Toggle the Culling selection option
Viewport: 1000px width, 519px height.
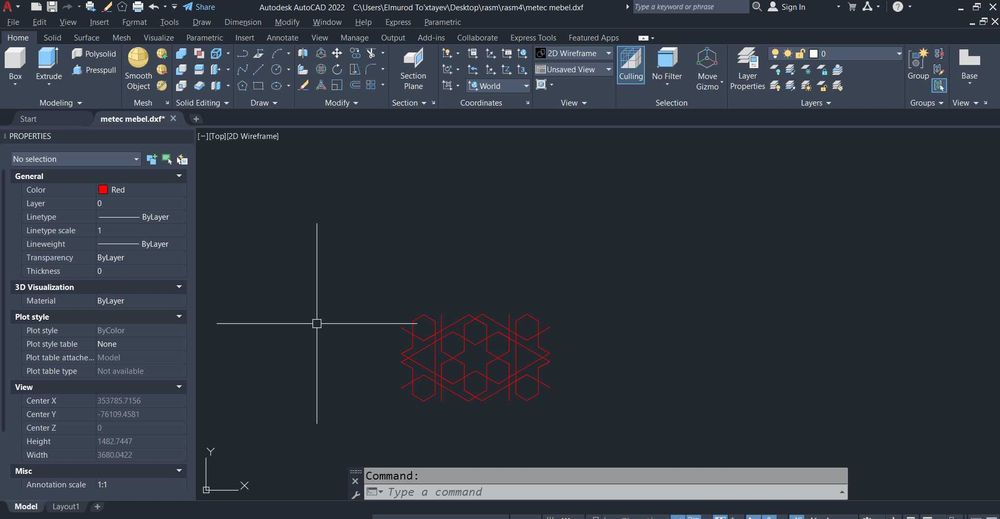pyautogui.click(x=631, y=64)
